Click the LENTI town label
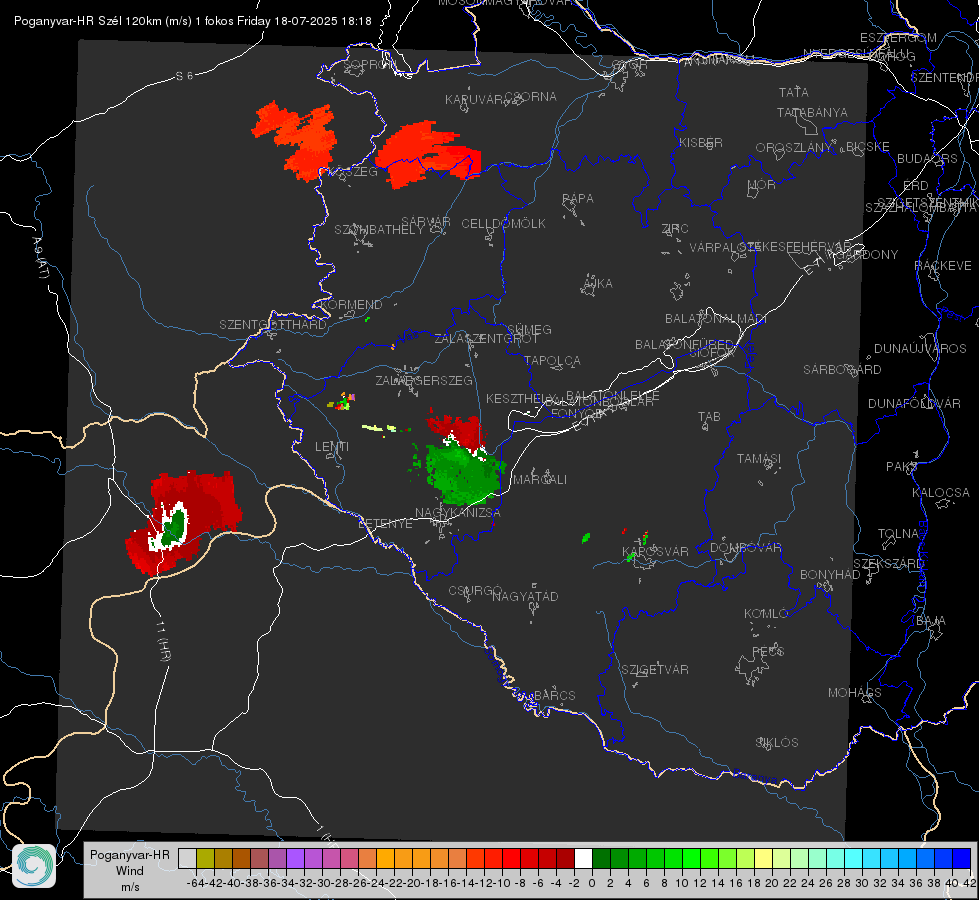The height and width of the screenshot is (900, 979). point(332,447)
